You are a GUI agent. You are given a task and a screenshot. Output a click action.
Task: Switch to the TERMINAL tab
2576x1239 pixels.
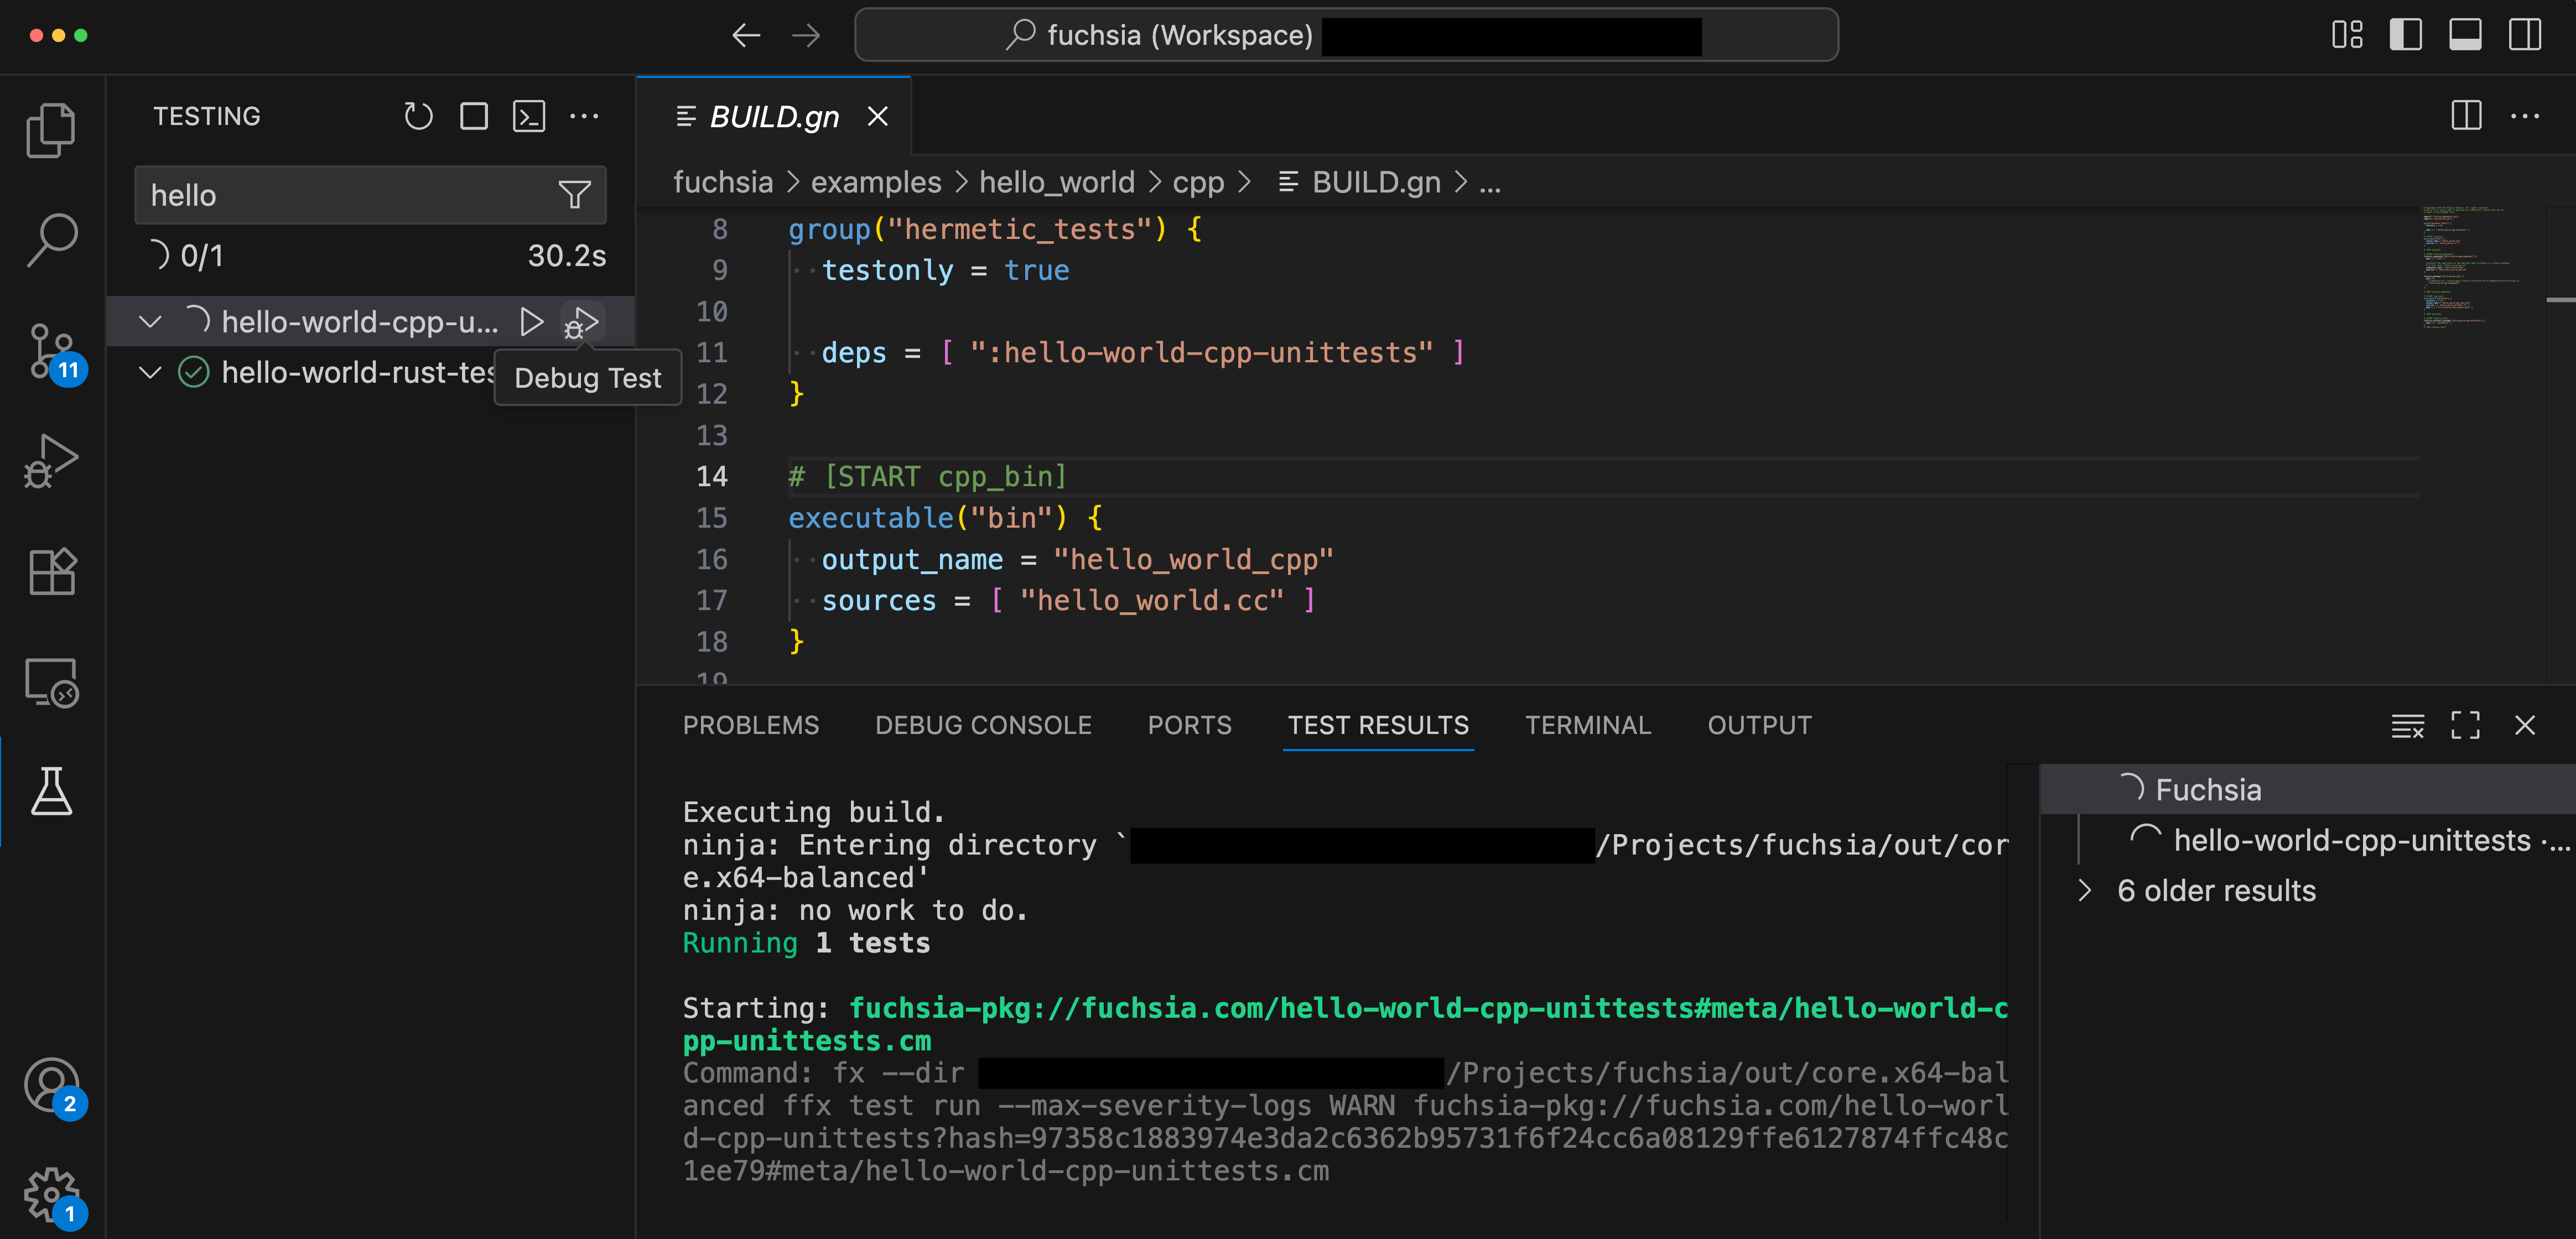click(1587, 725)
